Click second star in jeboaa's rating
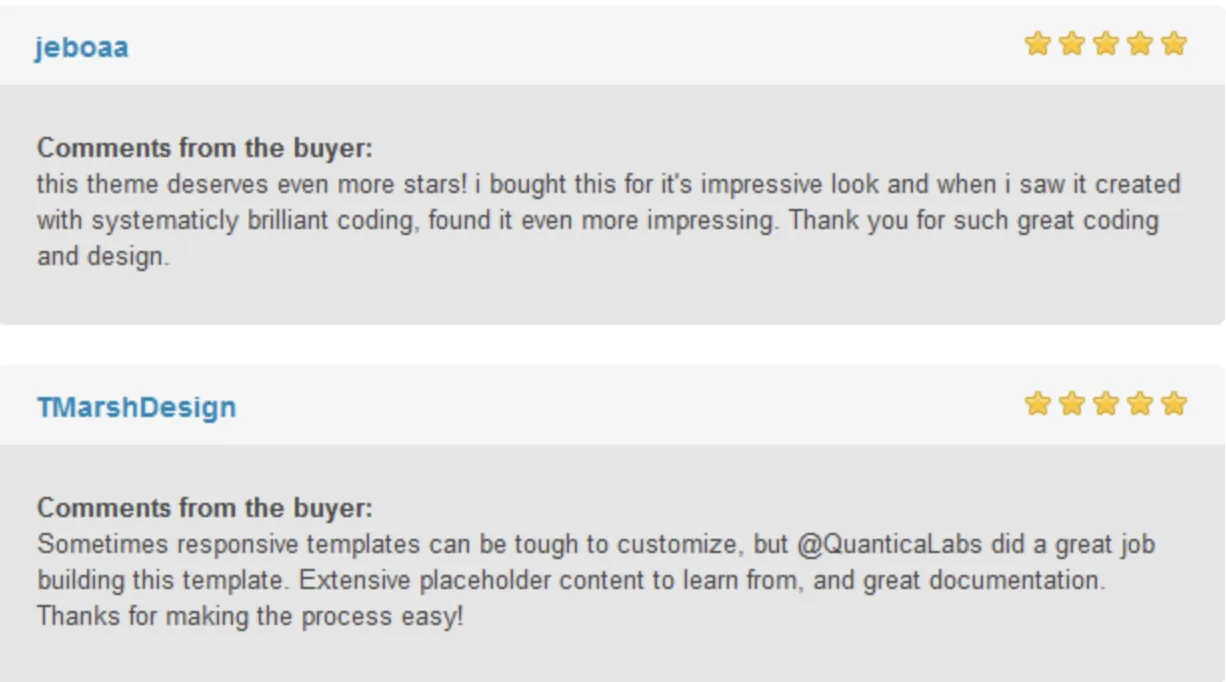1226x682 pixels. coord(1072,44)
